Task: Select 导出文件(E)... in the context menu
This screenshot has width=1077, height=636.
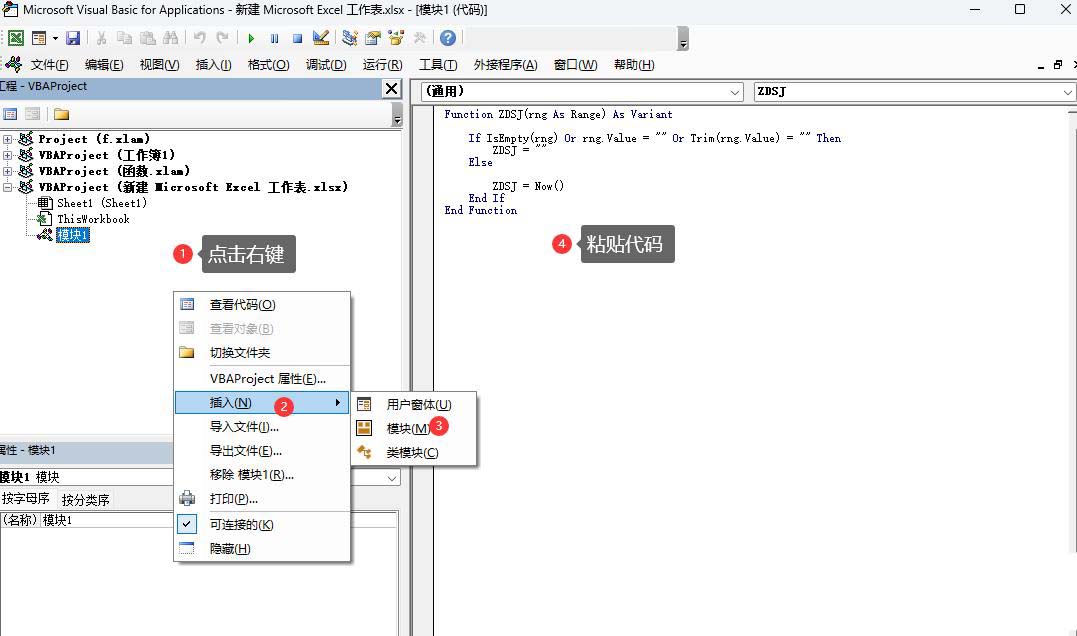Action: (x=245, y=451)
